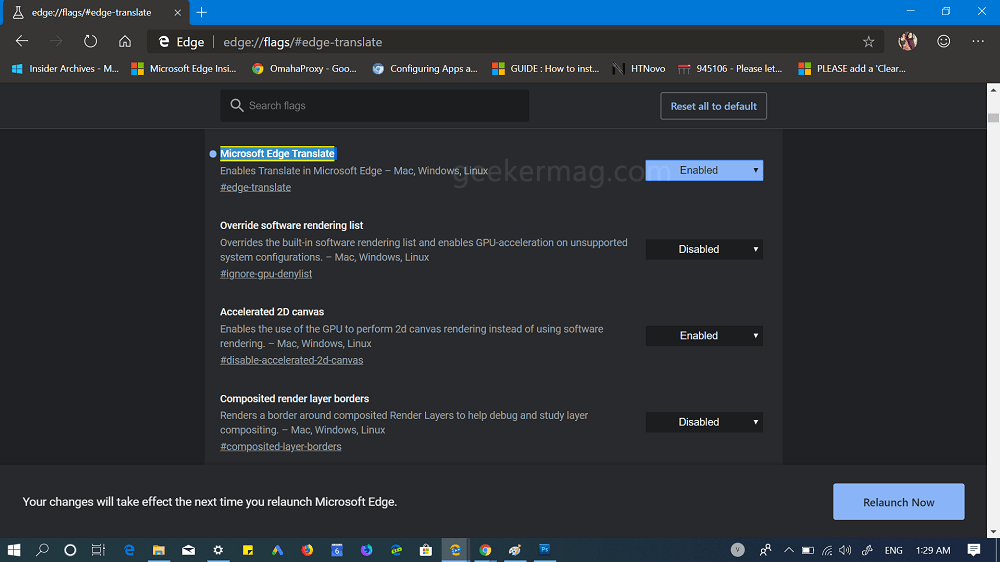This screenshot has width=1000, height=562.
Task: Open 945106 - Please let... bookmark
Action: [730, 68]
